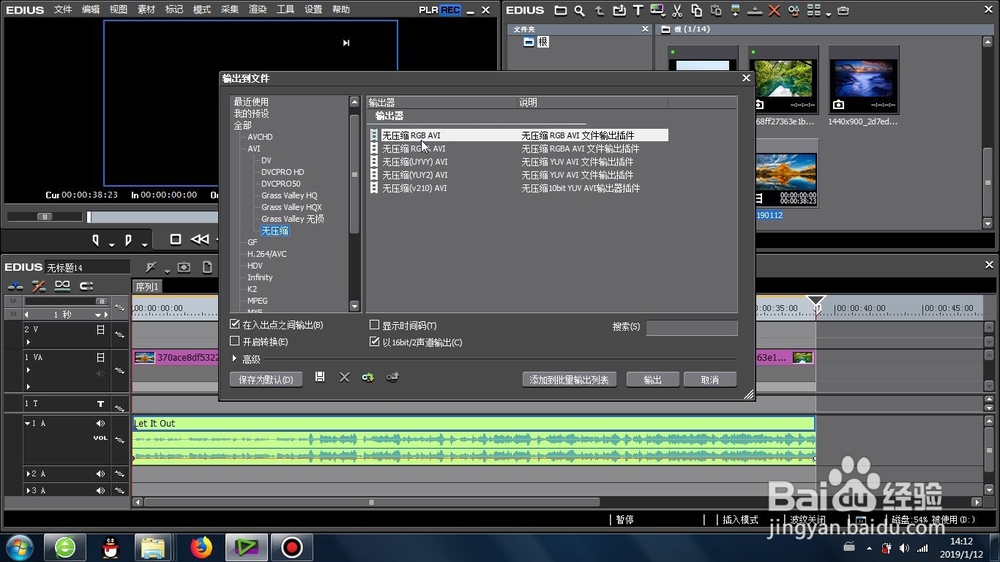This screenshot has width=1000, height=562.
Task: Click the new color bar clip icon
Action: click(657, 10)
